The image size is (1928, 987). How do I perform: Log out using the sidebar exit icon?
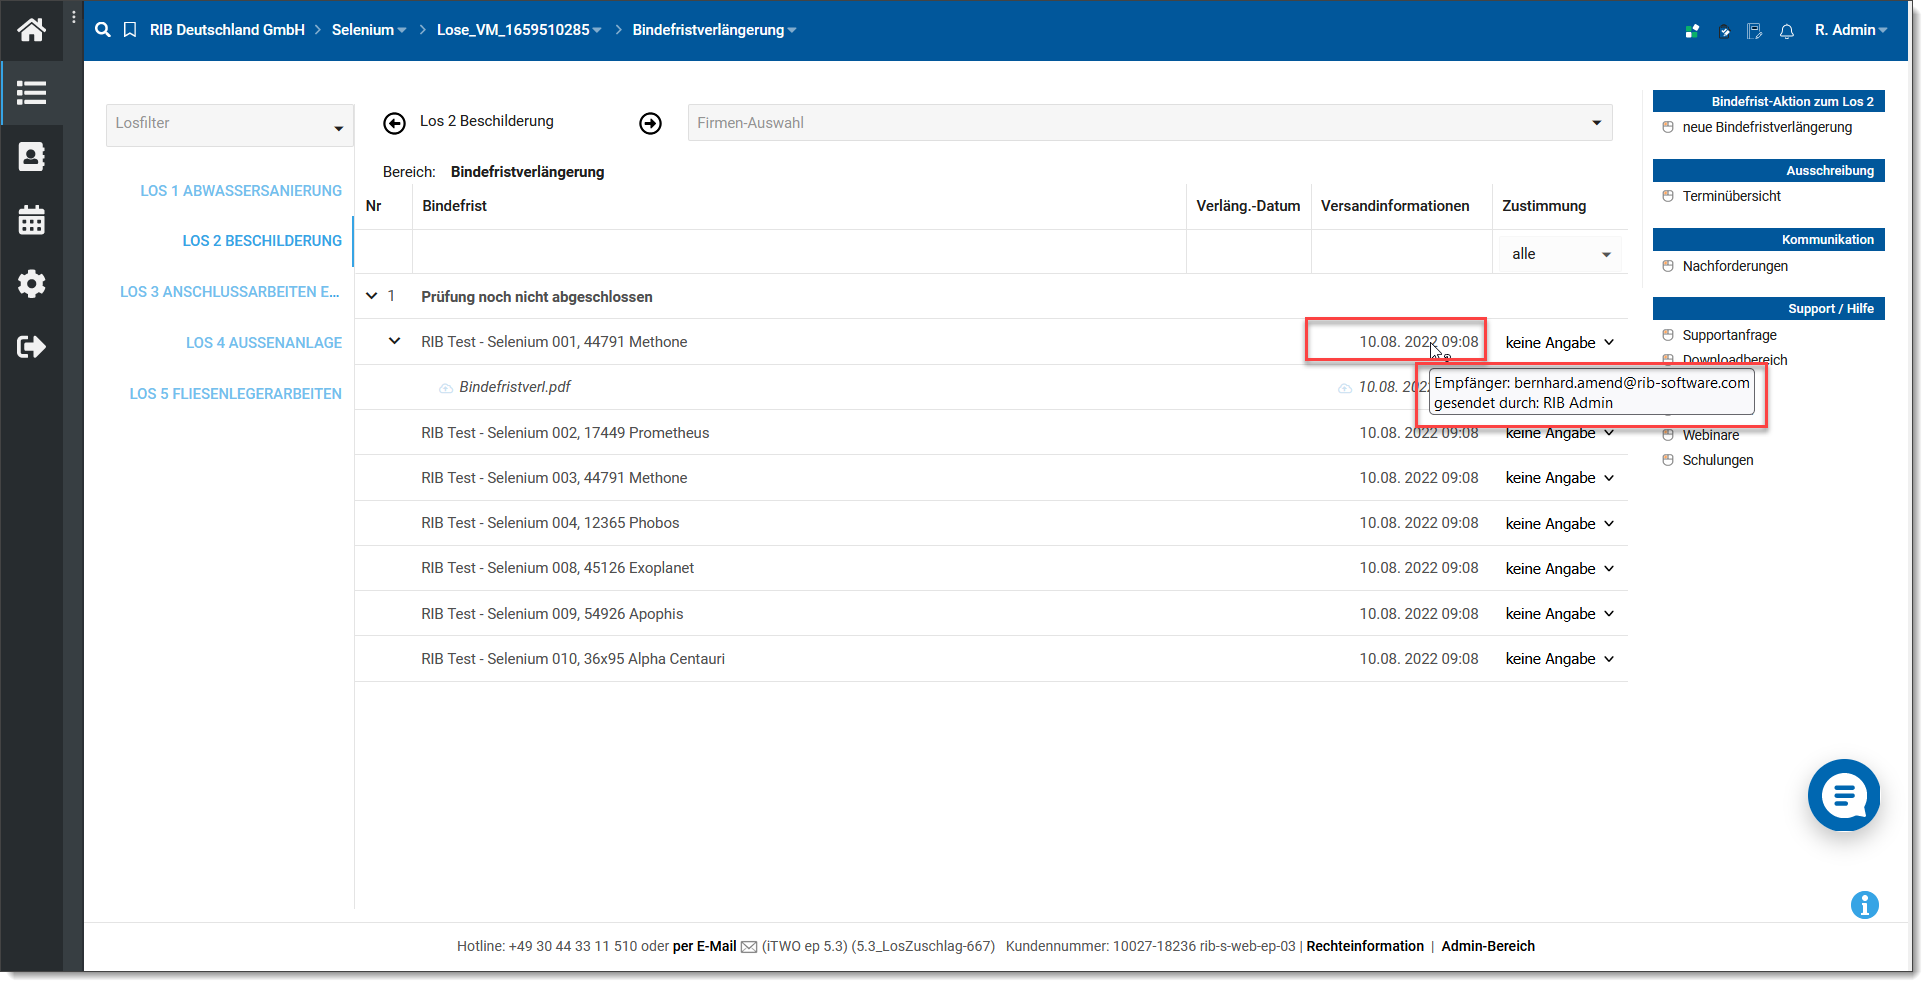click(x=31, y=347)
